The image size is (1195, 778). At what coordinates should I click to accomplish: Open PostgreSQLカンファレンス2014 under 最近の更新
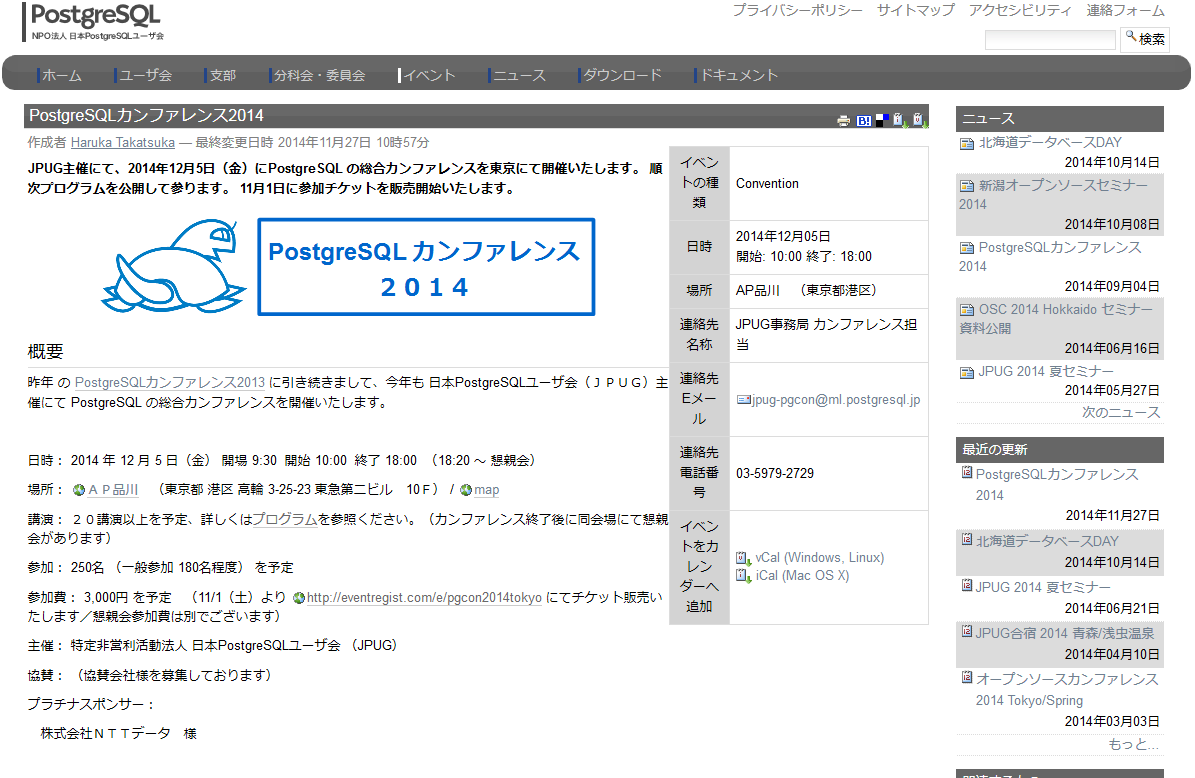(x=1056, y=485)
